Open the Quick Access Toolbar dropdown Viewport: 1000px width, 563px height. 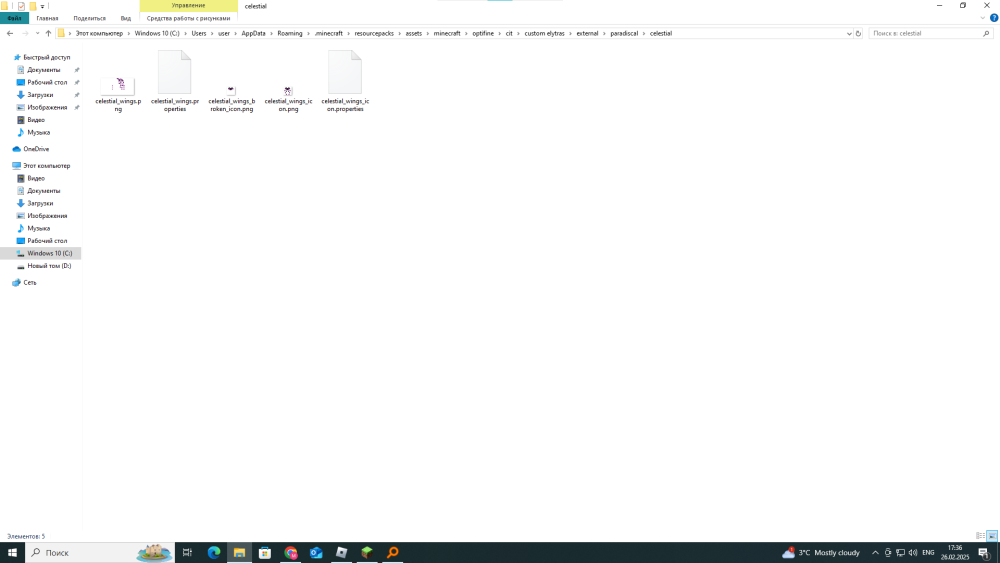click(x=42, y=6)
